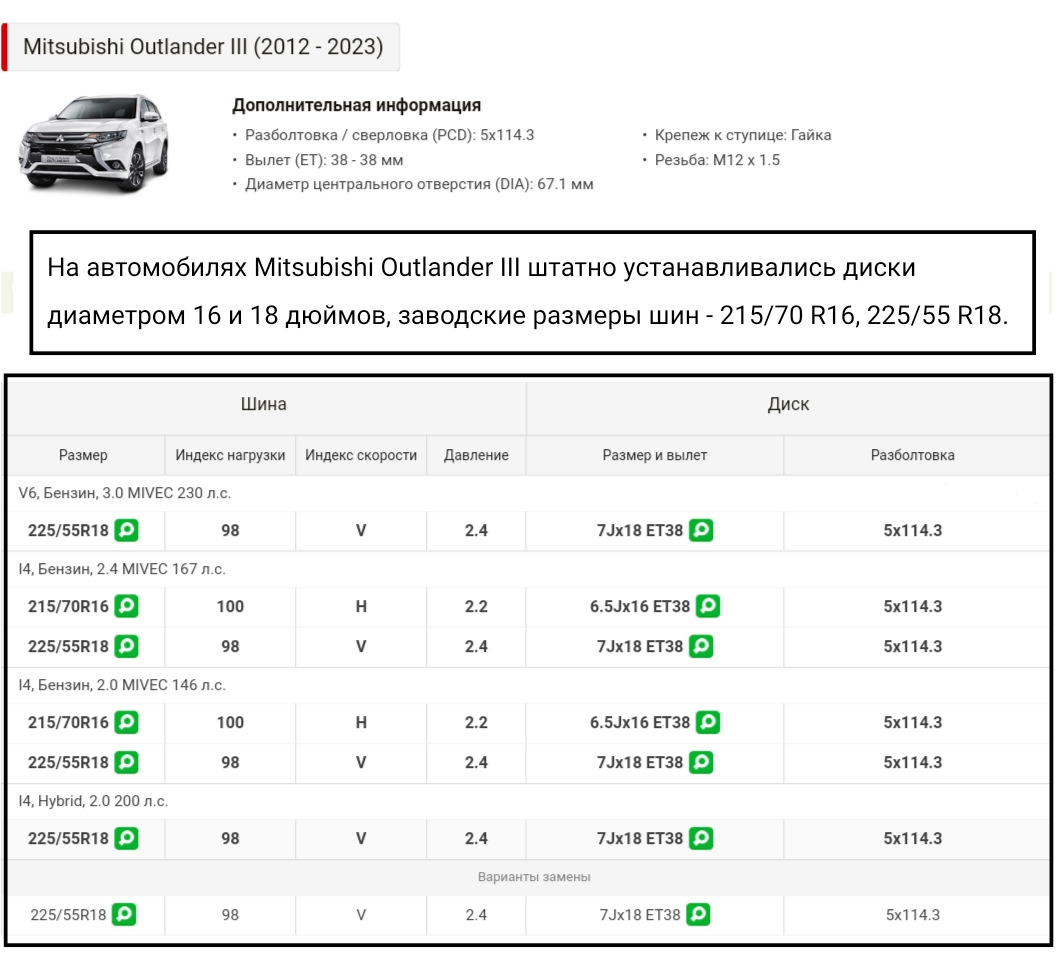1058x955 pixels.
Task: Click the Давление column header
Action: pos(476,455)
